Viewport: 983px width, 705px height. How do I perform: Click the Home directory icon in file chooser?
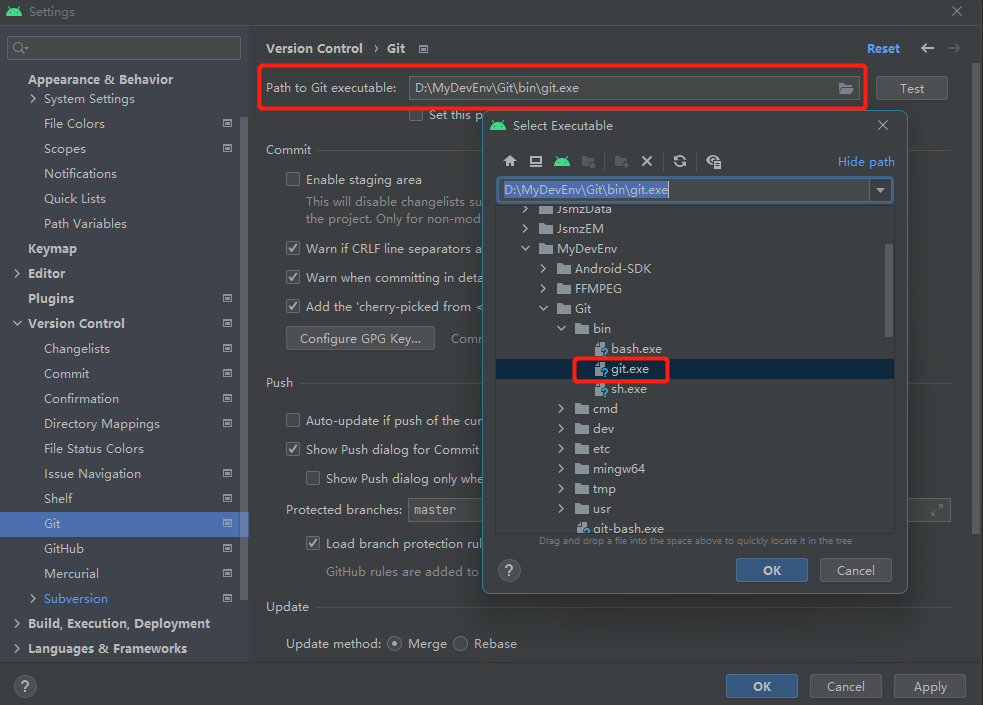[510, 161]
